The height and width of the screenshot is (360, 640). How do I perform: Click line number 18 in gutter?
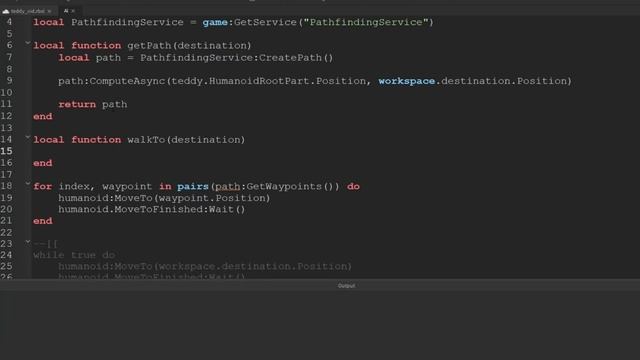6,186
